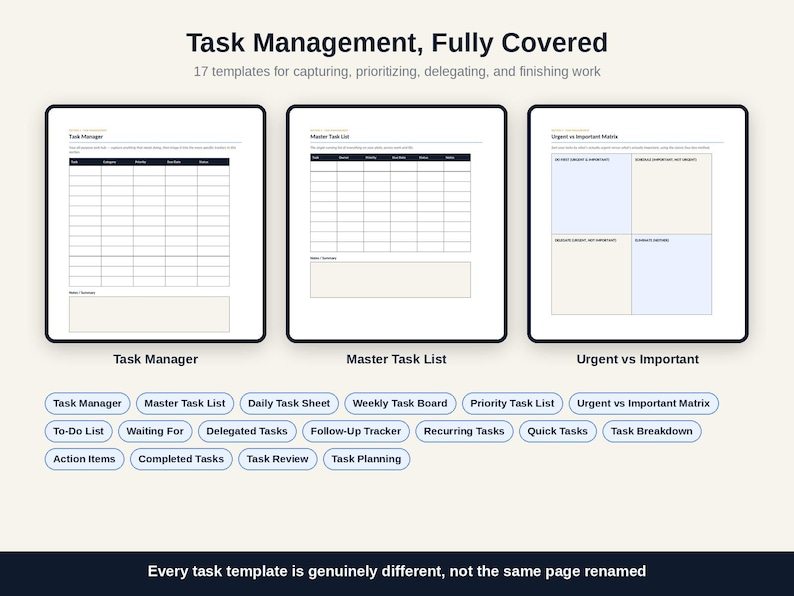Click the 'Schedule' quadrant in matrix
Image resolution: width=794 pixels, height=596 pixels.
tap(671, 194)
